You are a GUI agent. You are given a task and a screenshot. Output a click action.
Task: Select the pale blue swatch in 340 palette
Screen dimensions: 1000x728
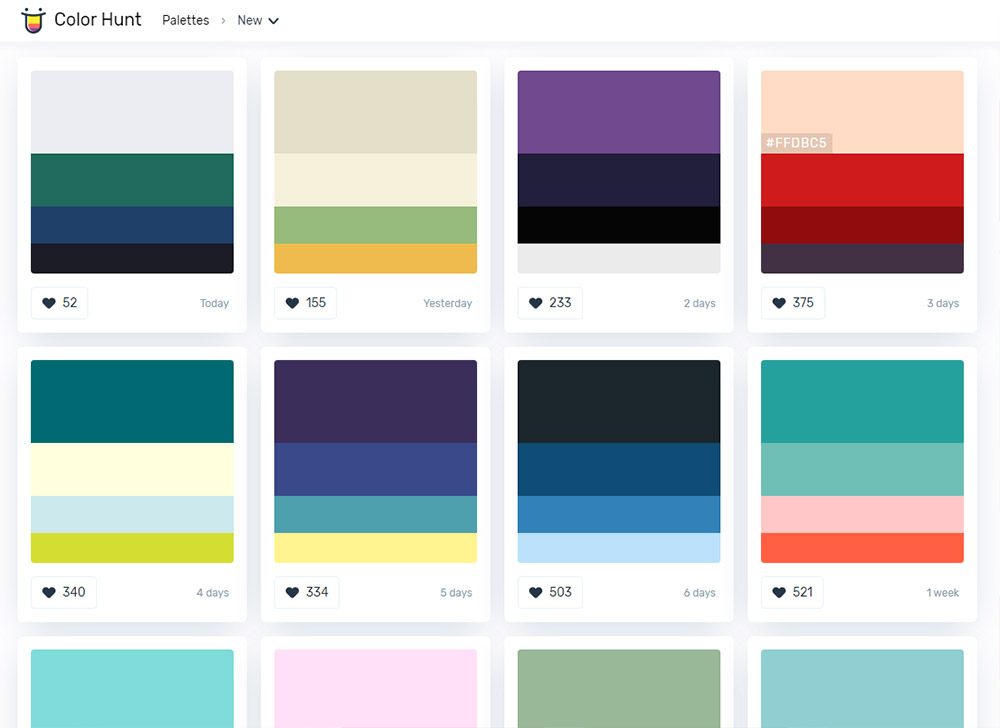[132, 514]
